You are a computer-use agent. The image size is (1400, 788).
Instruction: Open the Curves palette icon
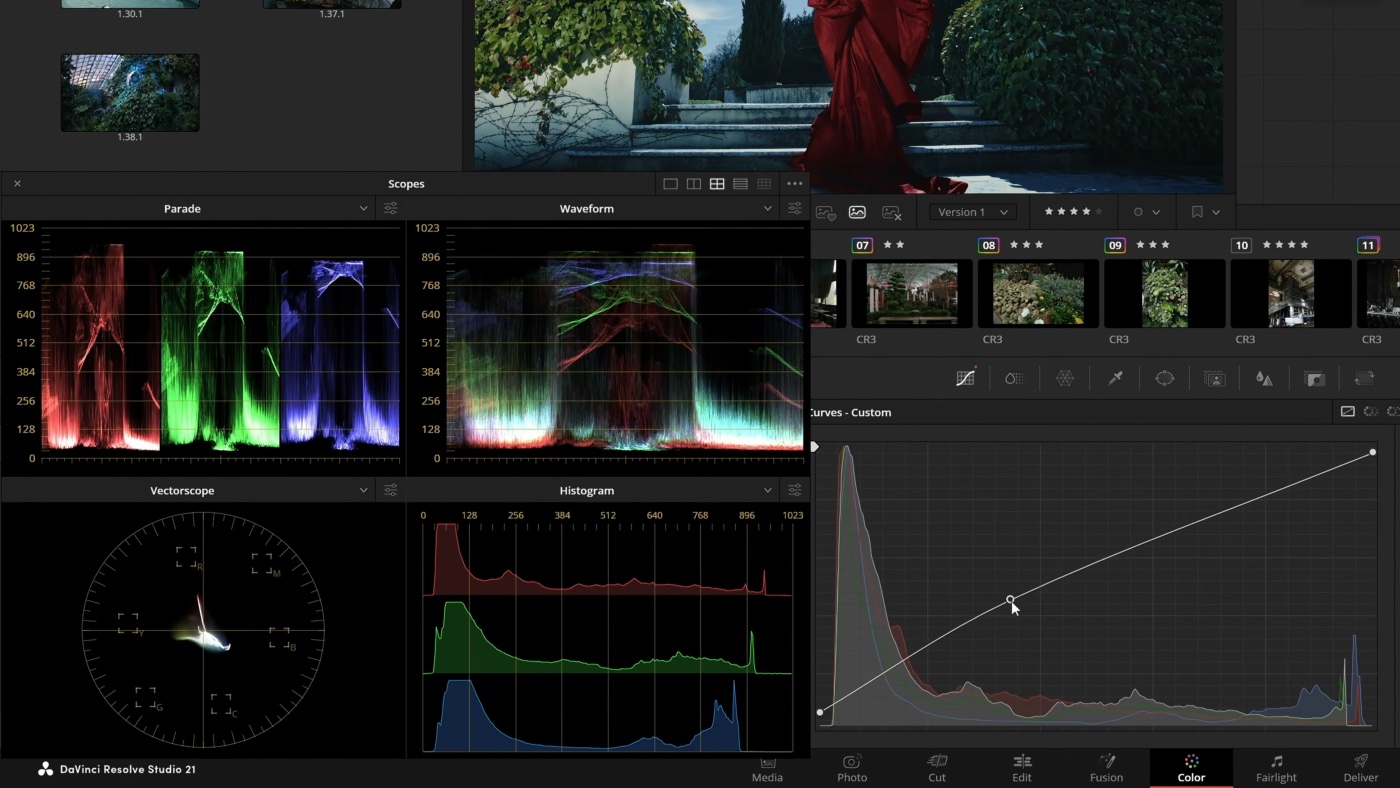point(965,379)
